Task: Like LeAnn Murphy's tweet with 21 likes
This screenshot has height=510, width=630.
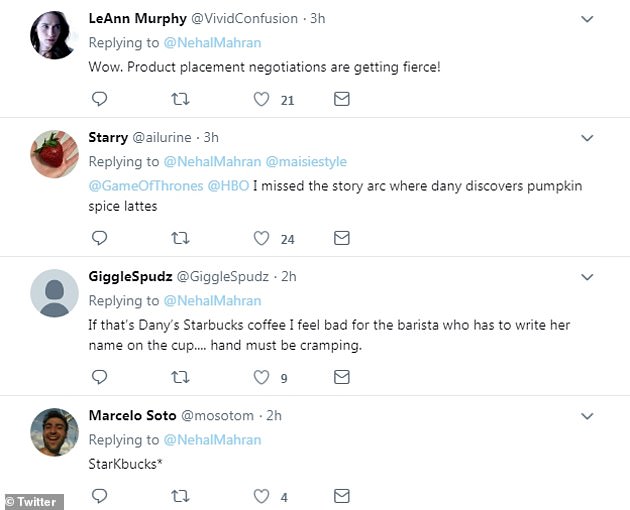Action: coord(262,99)
